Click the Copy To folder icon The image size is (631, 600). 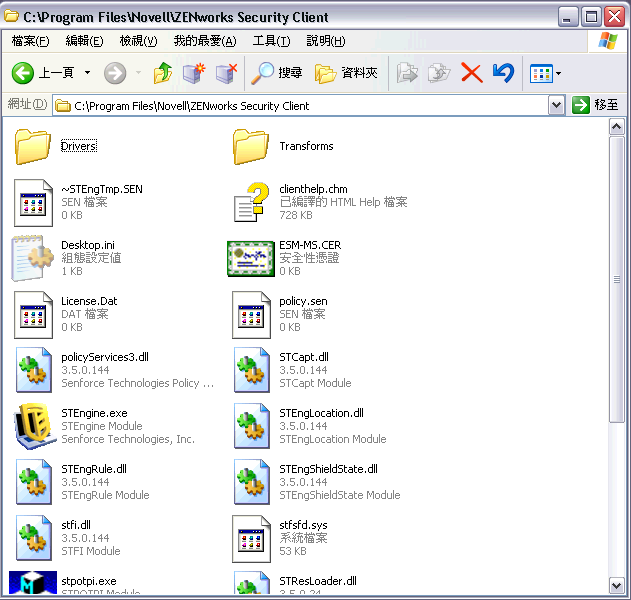tap(439, 73)
